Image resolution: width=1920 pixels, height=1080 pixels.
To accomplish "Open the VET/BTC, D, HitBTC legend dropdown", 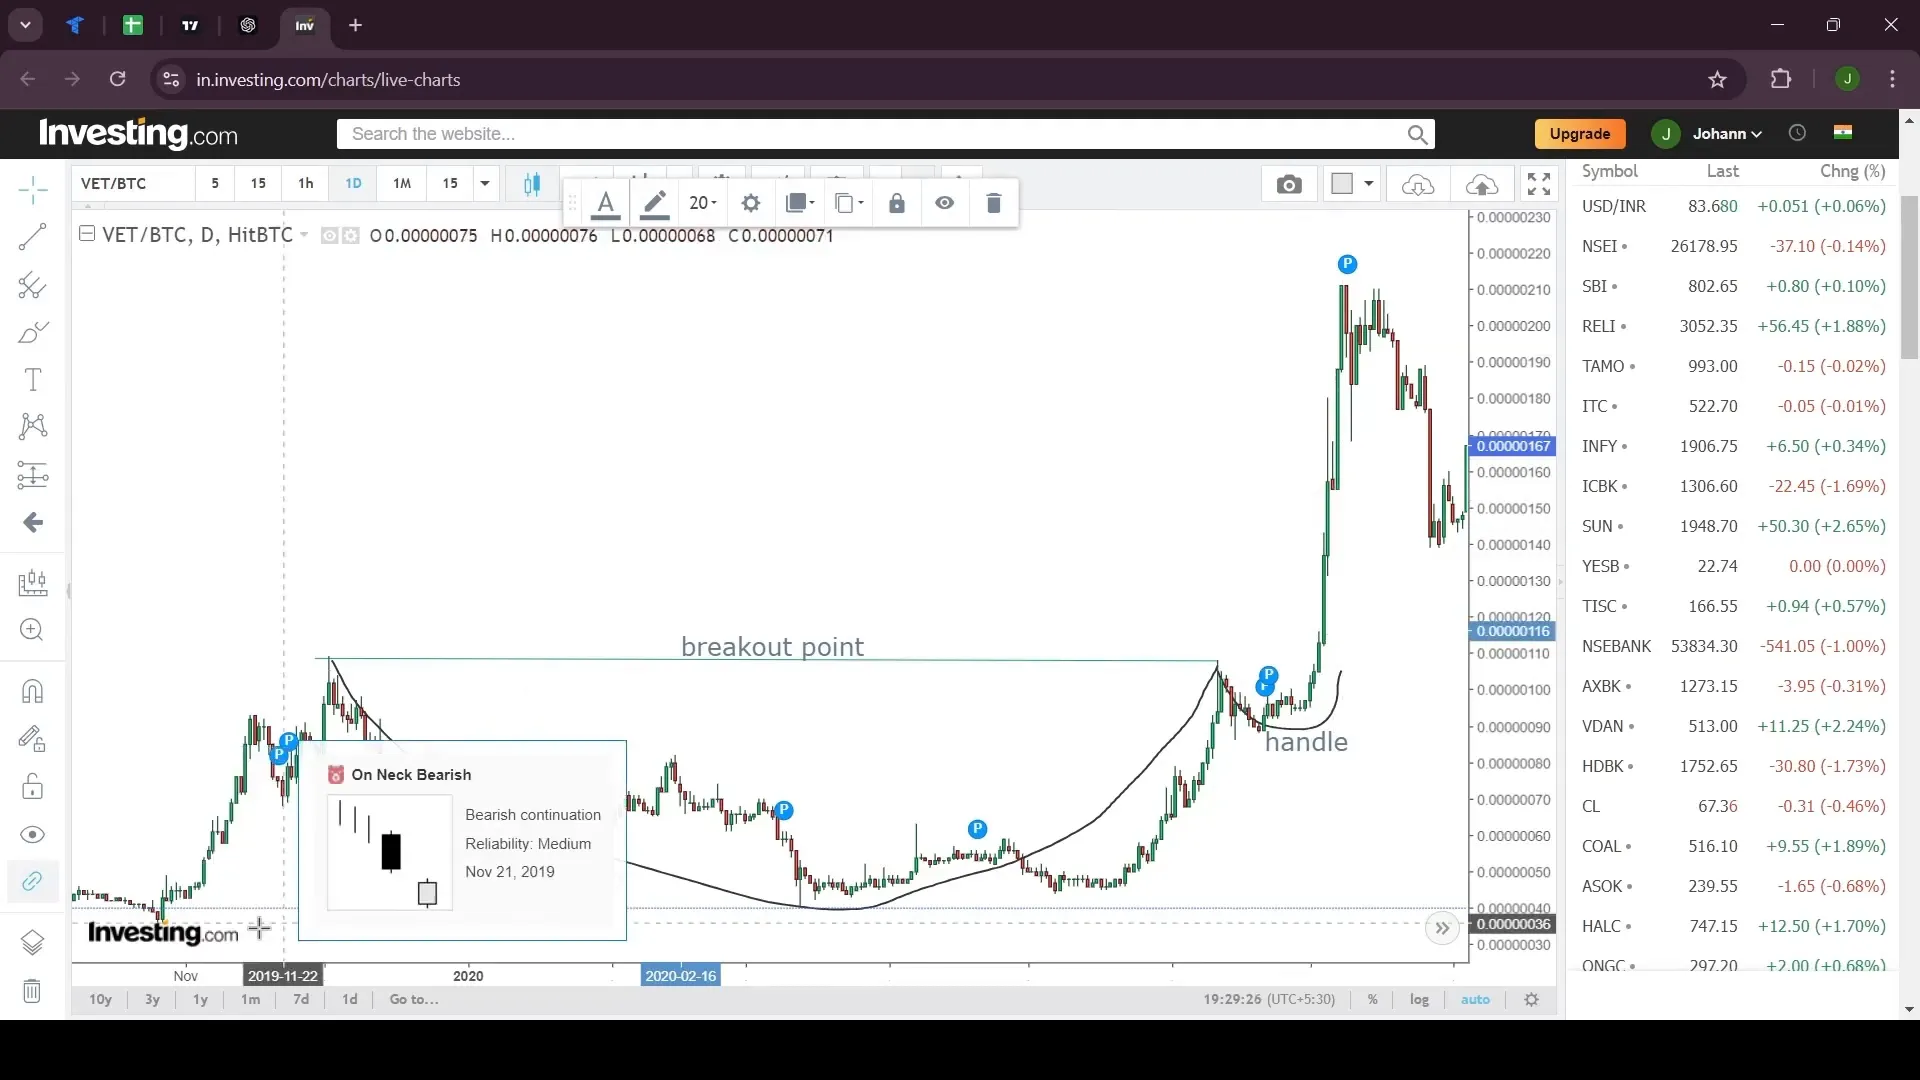I will point(304,235).
